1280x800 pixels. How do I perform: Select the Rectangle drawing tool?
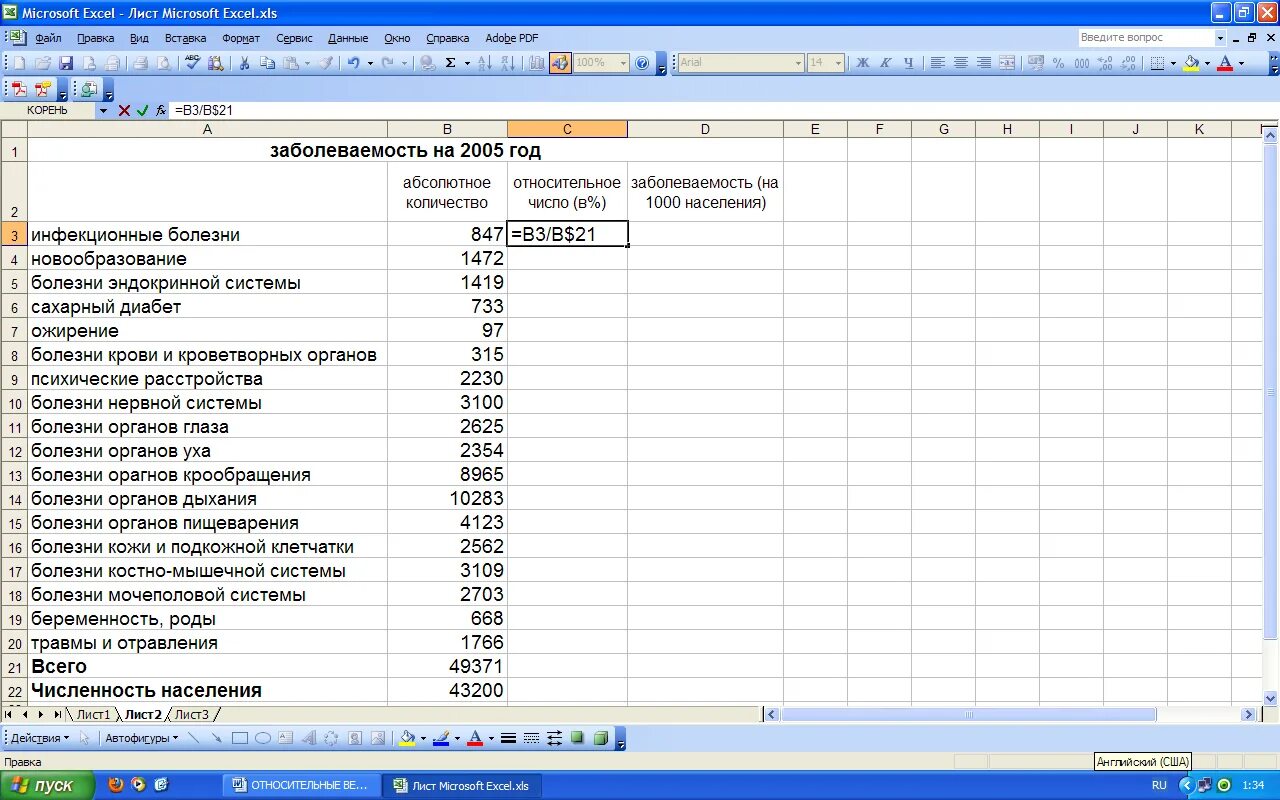pyautogui.click(x=240, y=738)
